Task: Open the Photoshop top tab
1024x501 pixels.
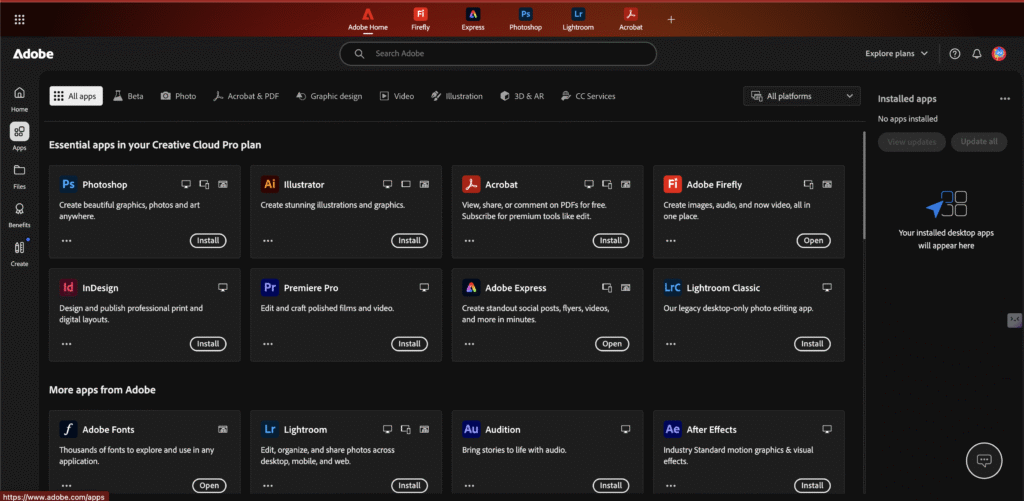Action: pos(526,20)
